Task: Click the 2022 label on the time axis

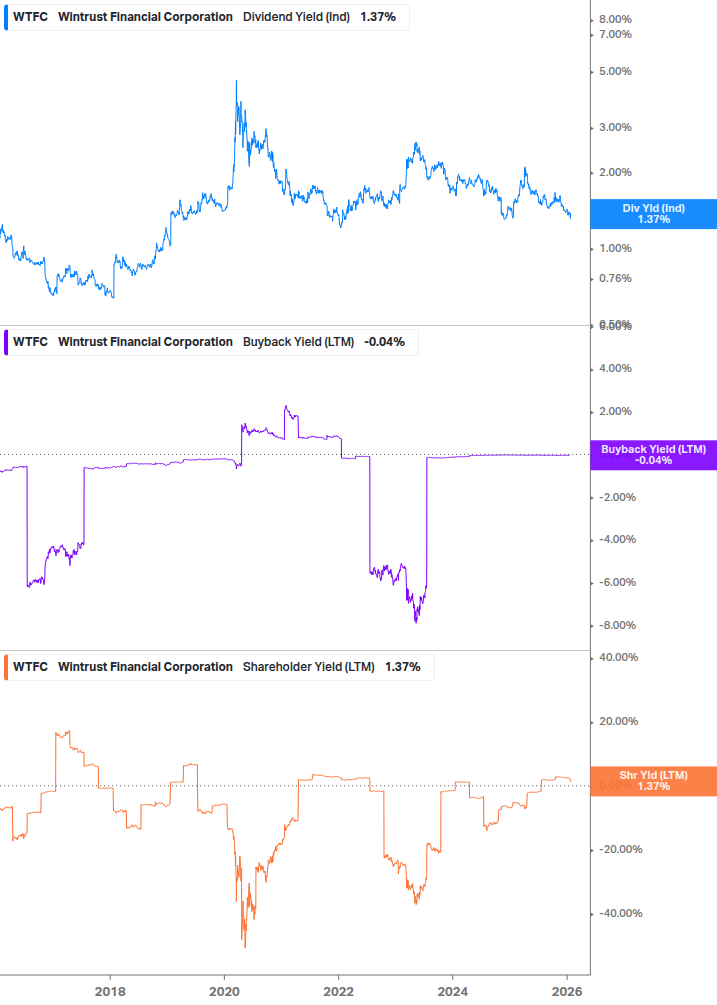Action: (x=338, y=992)
